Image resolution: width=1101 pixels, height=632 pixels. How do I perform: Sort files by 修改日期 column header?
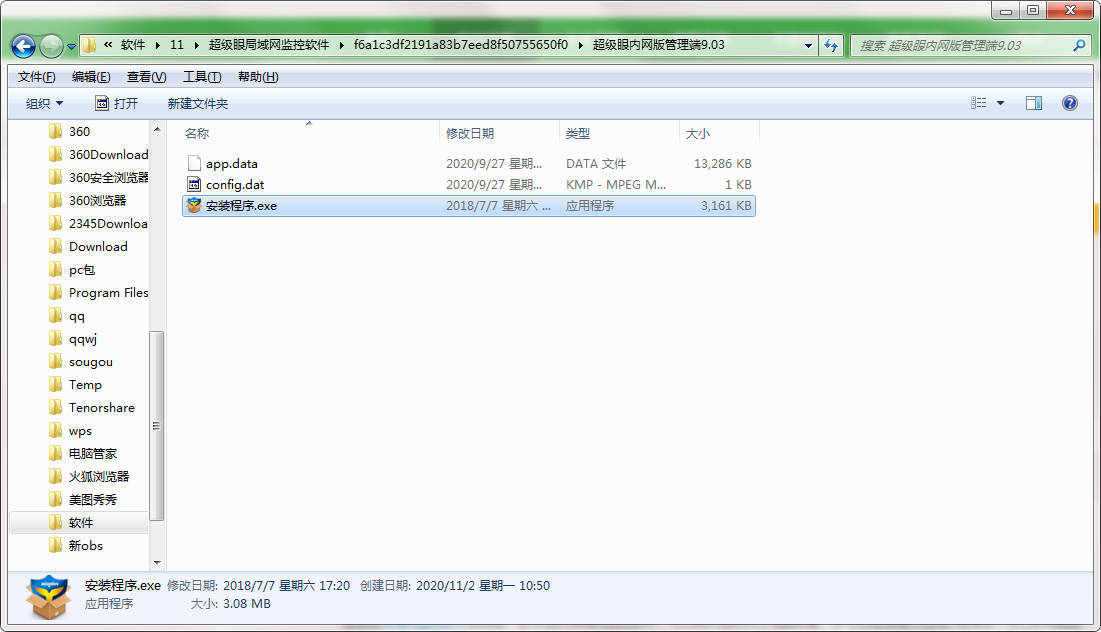[x=470, y=133]
